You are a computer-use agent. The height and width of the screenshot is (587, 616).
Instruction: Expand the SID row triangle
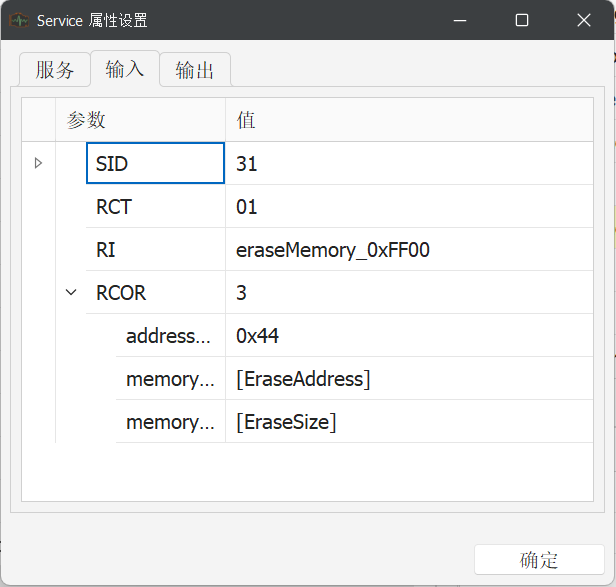click(x=38, y=163)
